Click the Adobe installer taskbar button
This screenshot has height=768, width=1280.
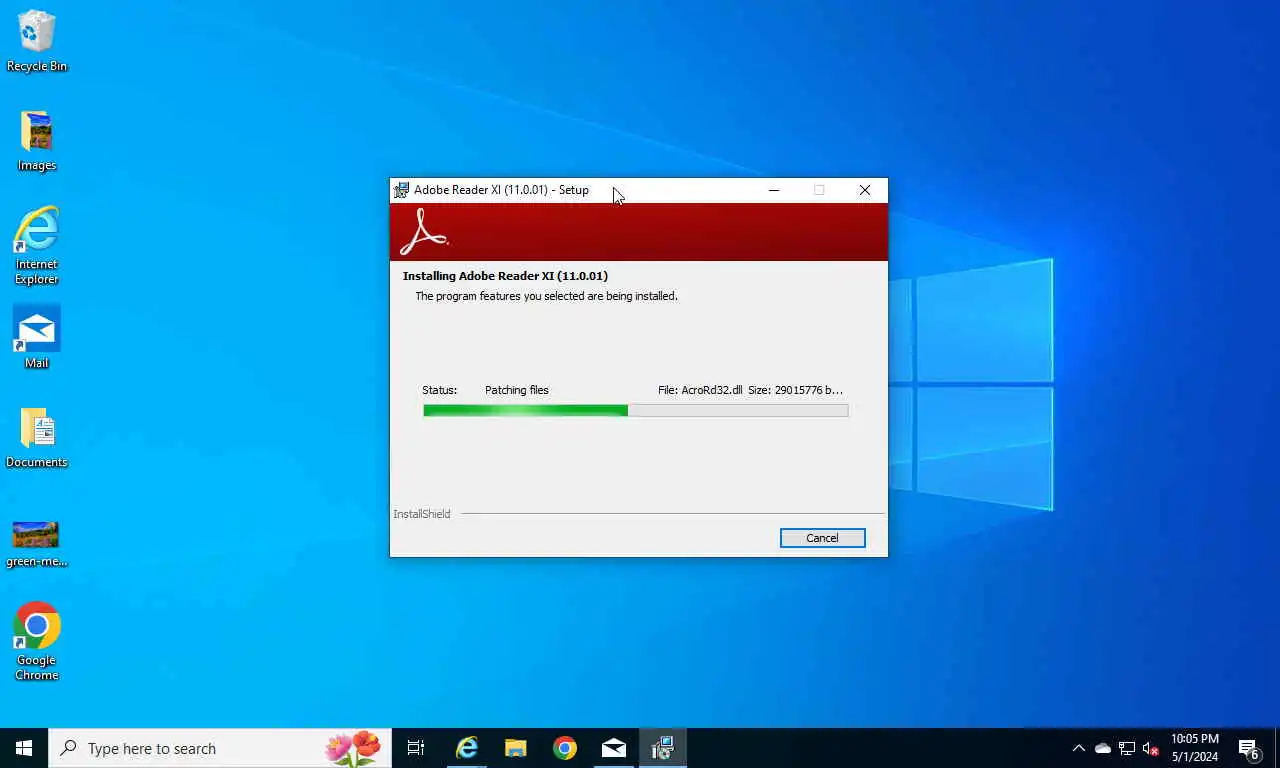click(663, 748)
